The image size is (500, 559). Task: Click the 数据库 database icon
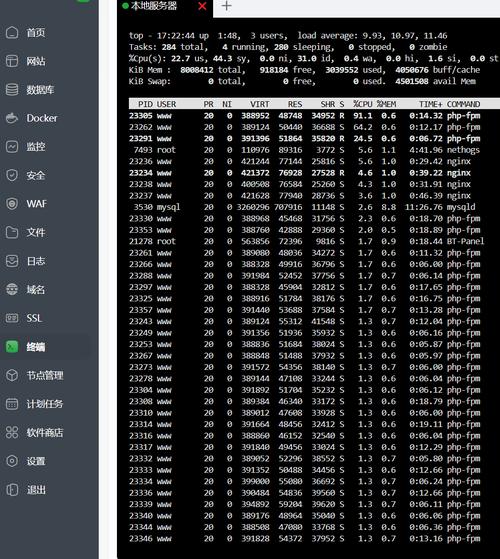click(x=12, y=89)
